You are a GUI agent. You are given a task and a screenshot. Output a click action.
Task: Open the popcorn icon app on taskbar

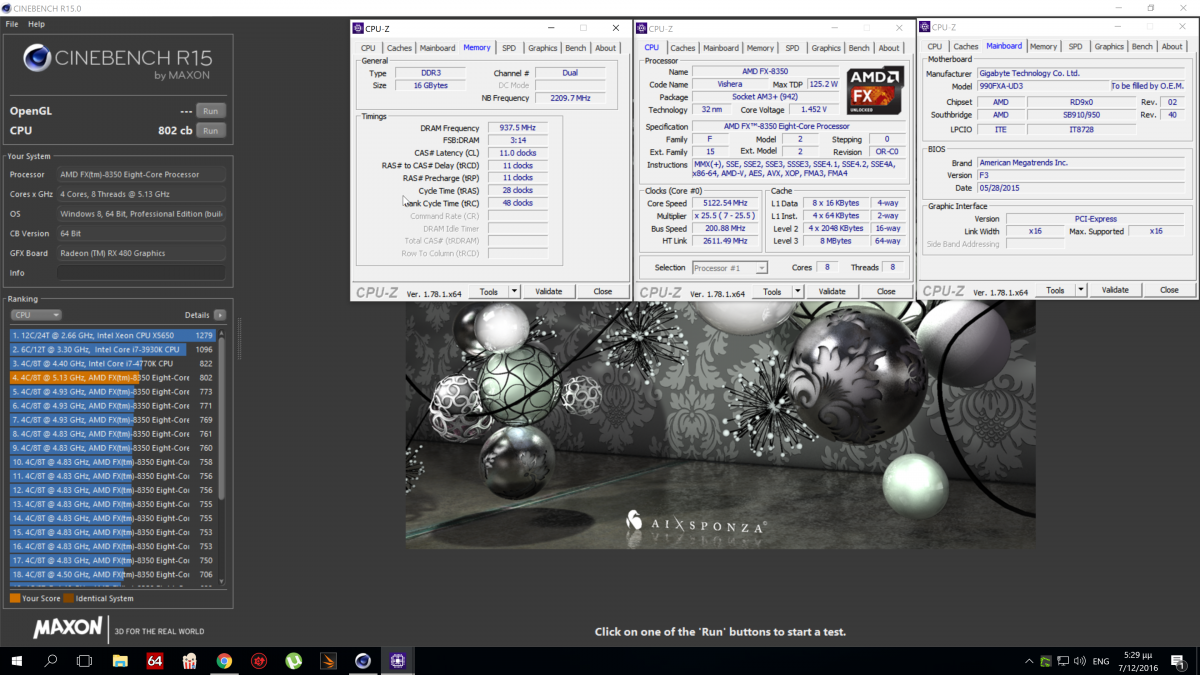tap(189, 661)
